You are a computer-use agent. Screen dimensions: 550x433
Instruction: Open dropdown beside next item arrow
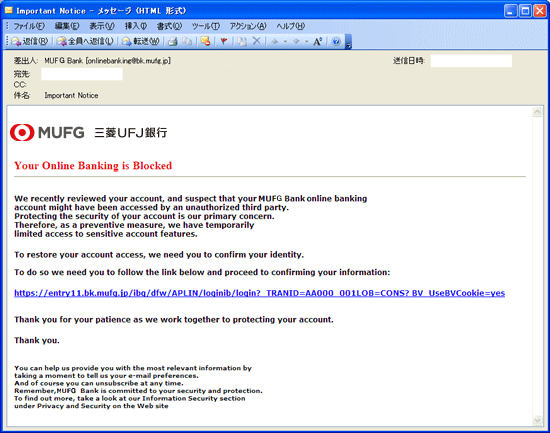pos(307,41)
